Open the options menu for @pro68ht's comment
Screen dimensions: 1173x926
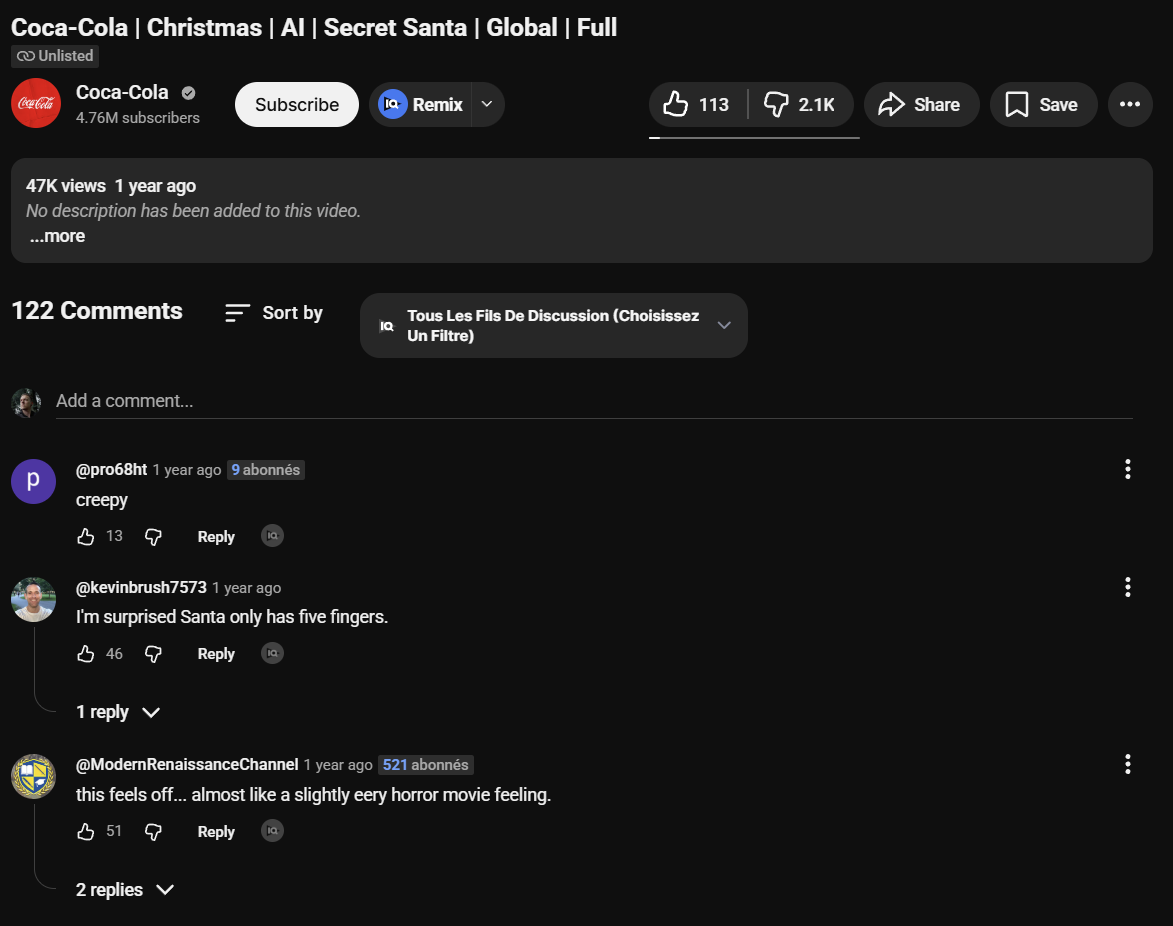pos(1127,469)
